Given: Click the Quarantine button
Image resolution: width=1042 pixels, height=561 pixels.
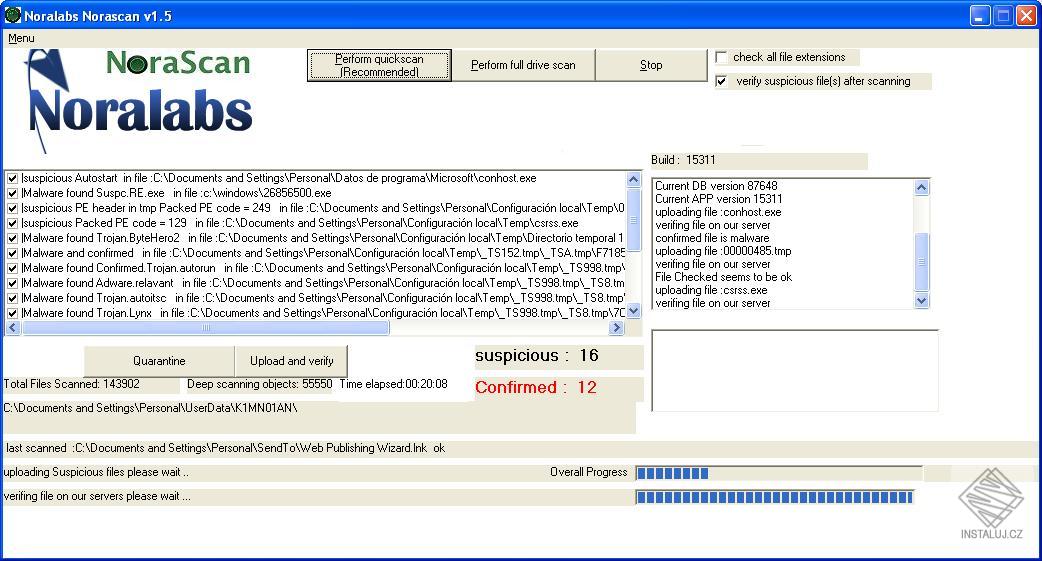Looking at the screenshot, I should [159, 361].
